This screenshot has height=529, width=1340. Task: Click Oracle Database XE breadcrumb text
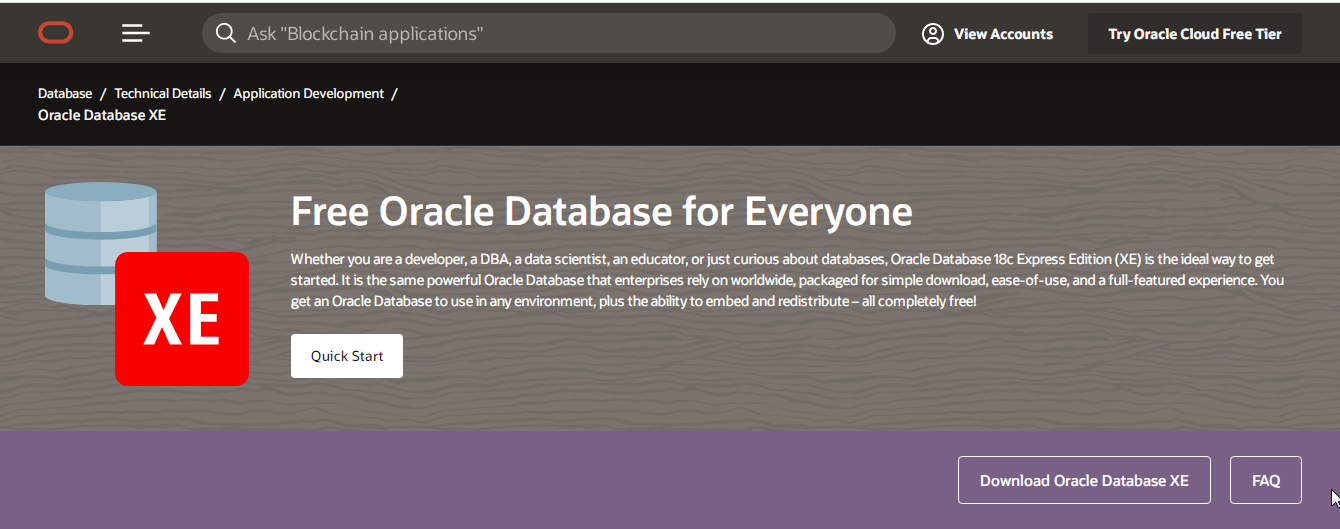click(x=102, y=115)
